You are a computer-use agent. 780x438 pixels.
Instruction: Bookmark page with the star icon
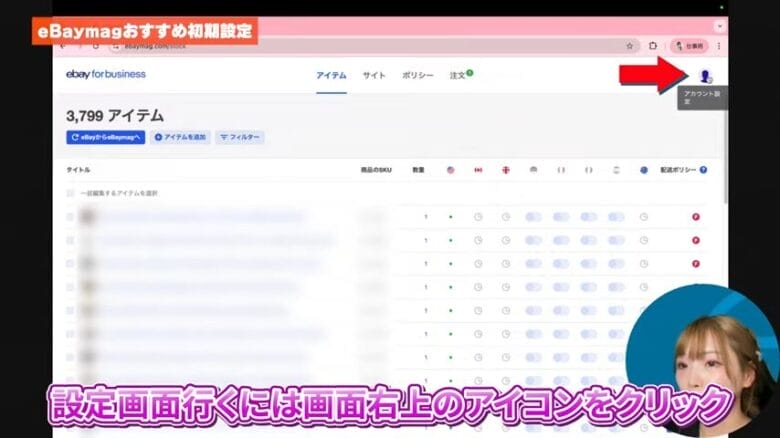point(629,46)
